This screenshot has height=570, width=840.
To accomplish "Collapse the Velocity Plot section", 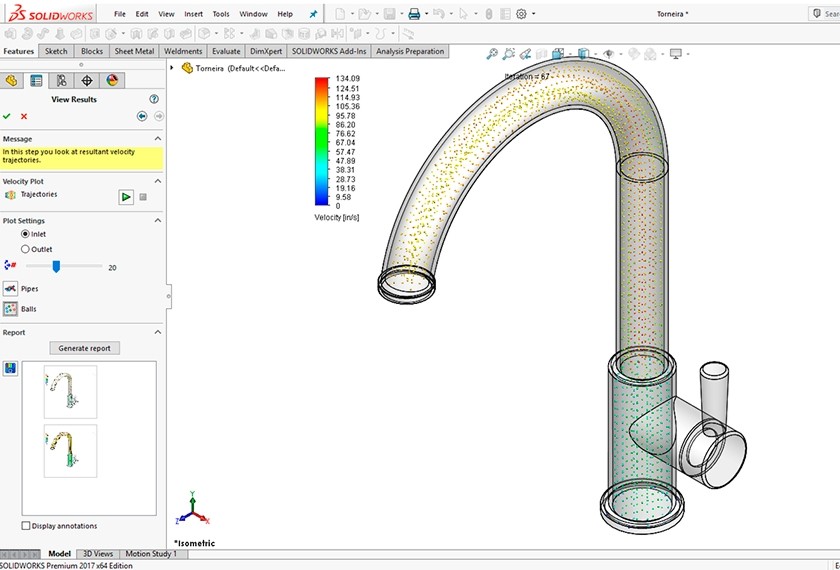I will 157,181.
